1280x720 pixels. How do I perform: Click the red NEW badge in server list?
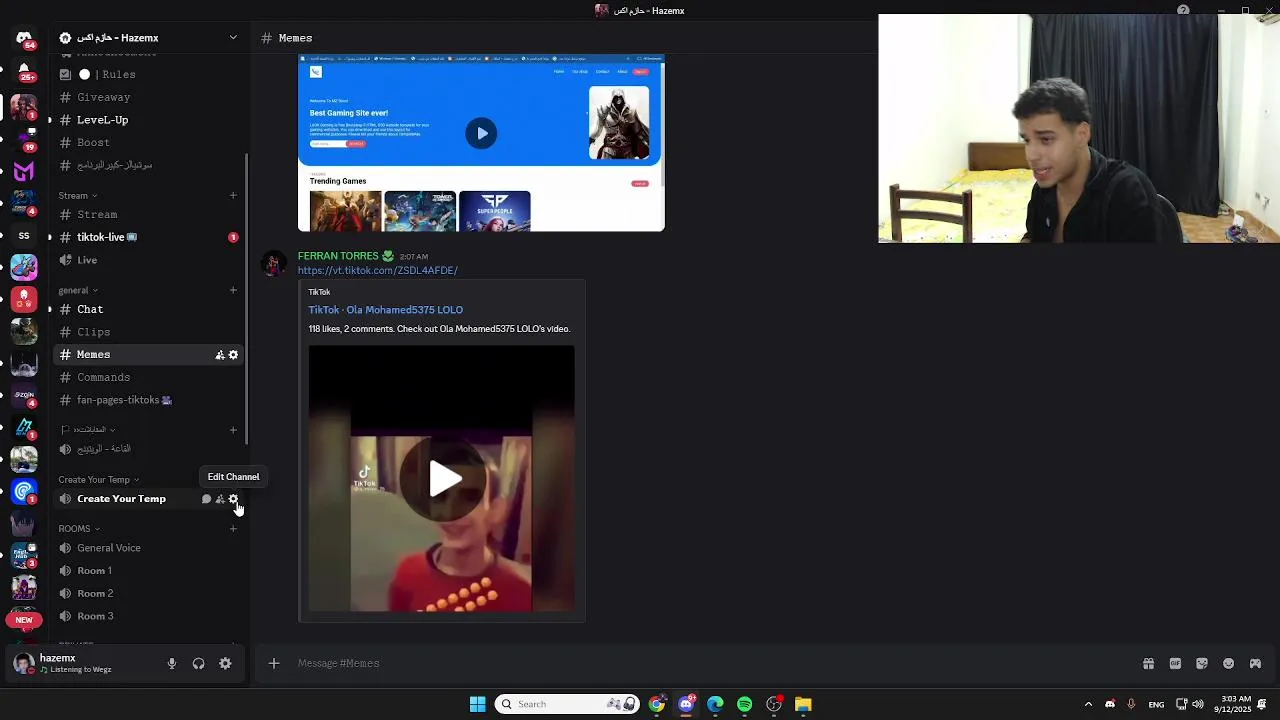24,620
